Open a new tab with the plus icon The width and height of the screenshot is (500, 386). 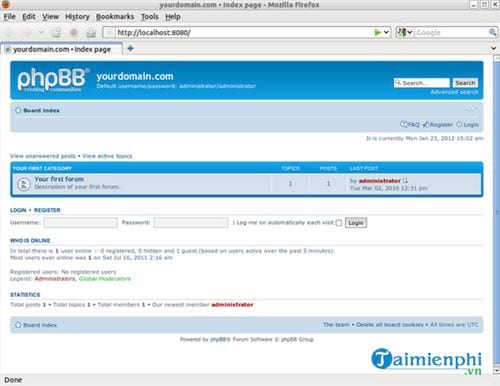(x=130, y=49)
